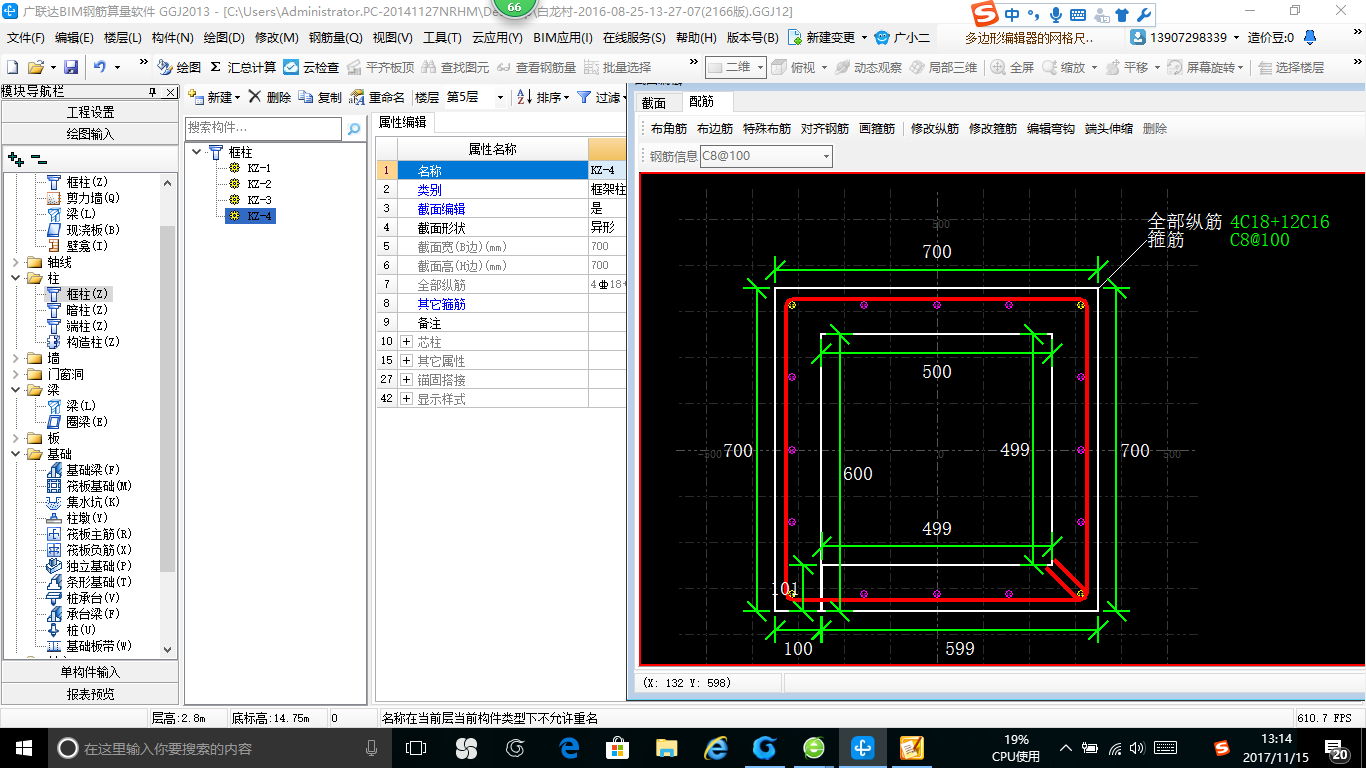Screen dimensions: 1366x768
Task: Select 剪力墙(Q) in navigation tree
Action: 93,198
